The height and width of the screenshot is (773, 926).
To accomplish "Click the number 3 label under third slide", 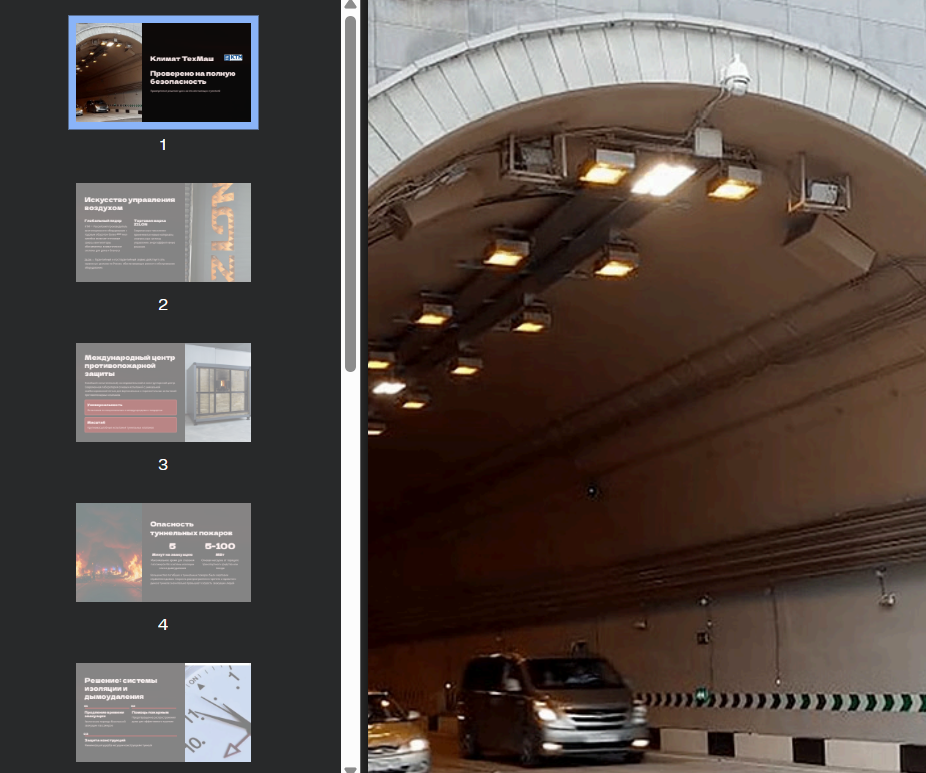I will click(163, 465).
